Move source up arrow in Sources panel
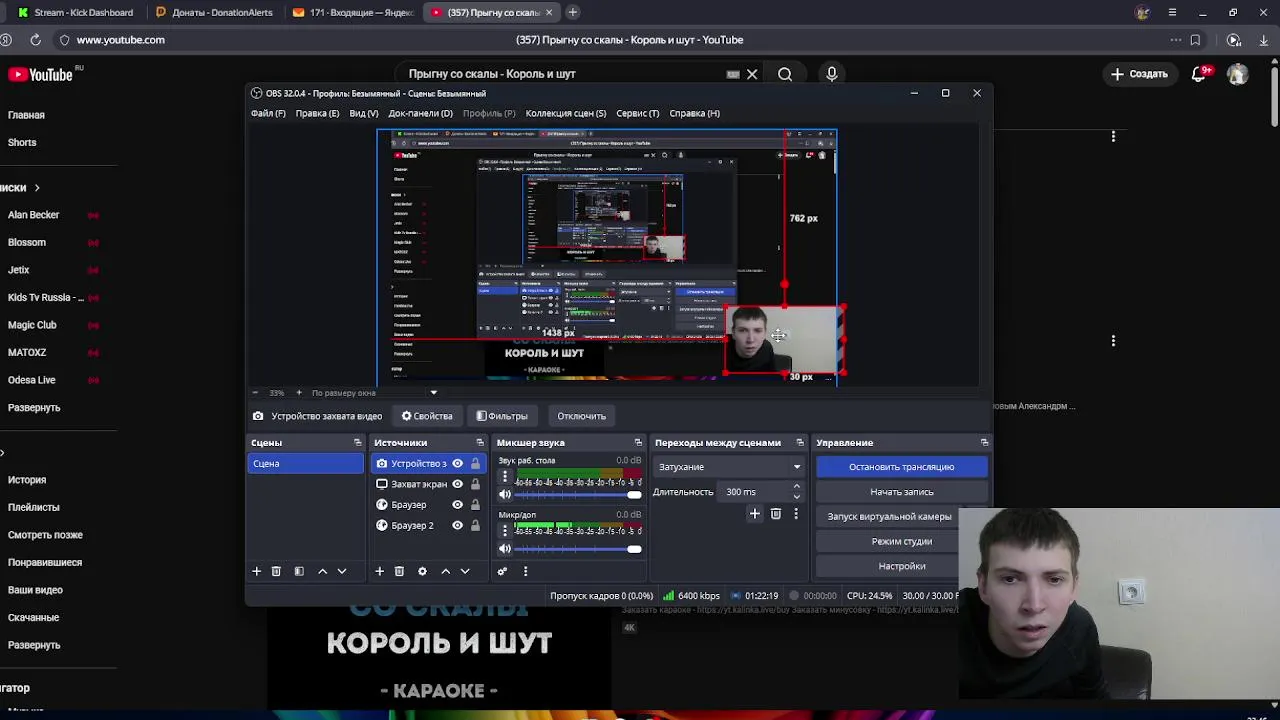Image resolution: width=1280 pixels, height=720 pixels. (445, 571)
